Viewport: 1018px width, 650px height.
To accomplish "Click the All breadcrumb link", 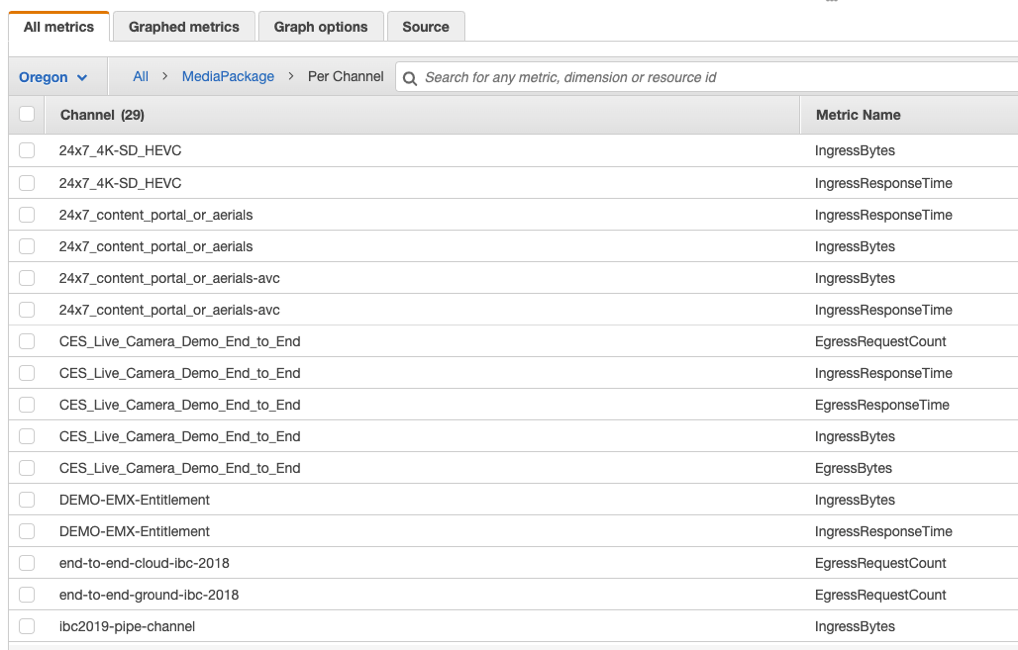I will click(x=140, y=76).
